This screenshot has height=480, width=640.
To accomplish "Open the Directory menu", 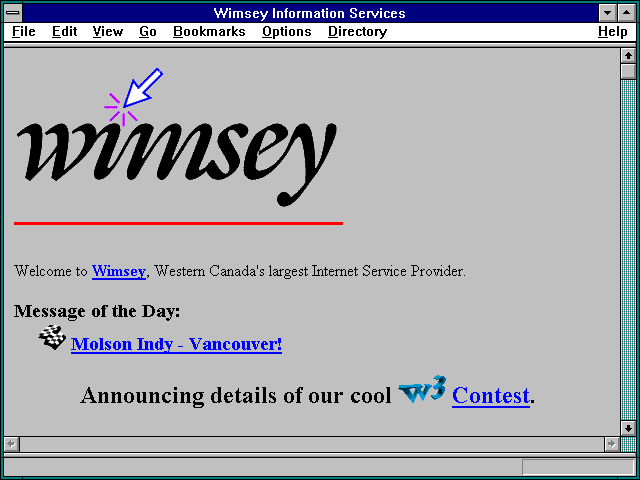I will (358, 31).
